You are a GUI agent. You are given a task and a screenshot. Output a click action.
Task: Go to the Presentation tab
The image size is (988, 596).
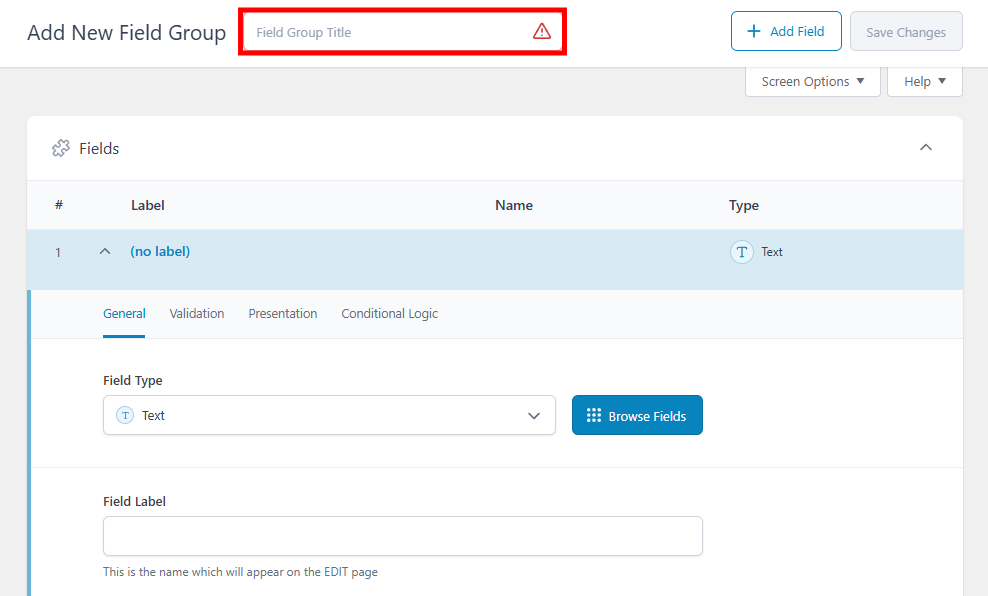pyautogui.click(x=283, y=314)
